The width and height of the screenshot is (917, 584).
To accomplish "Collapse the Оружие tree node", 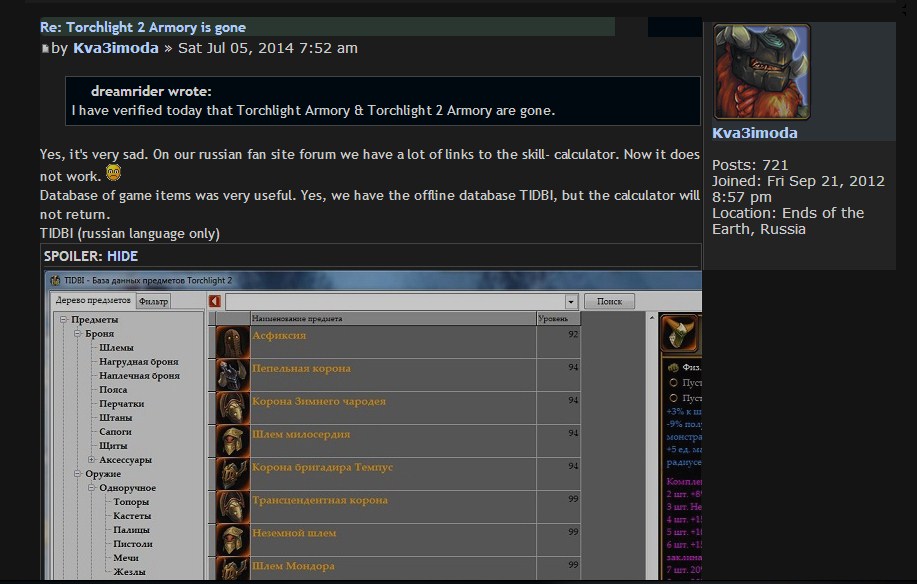I will 77,474.
